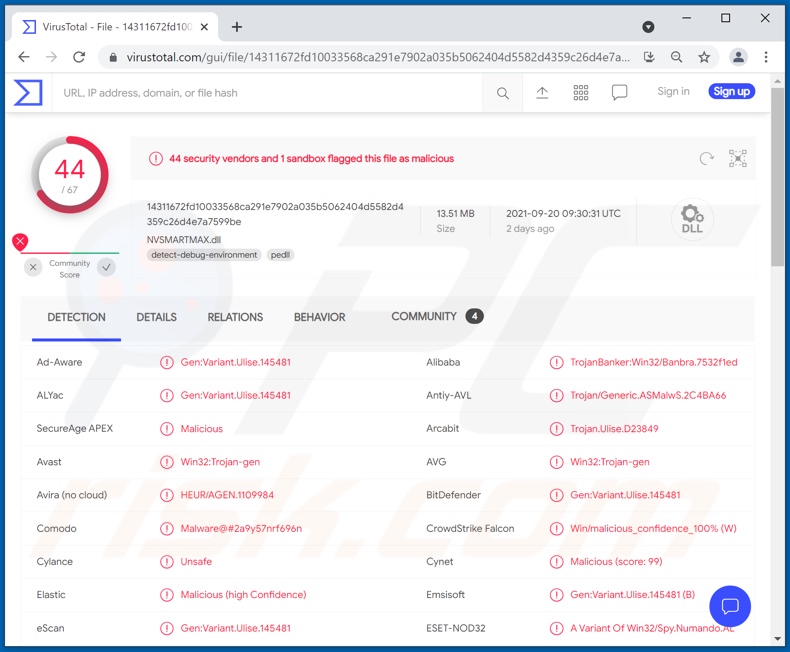Click the red malicious badge icon
This screenshot has height=652, width=790.
point(20,242)
